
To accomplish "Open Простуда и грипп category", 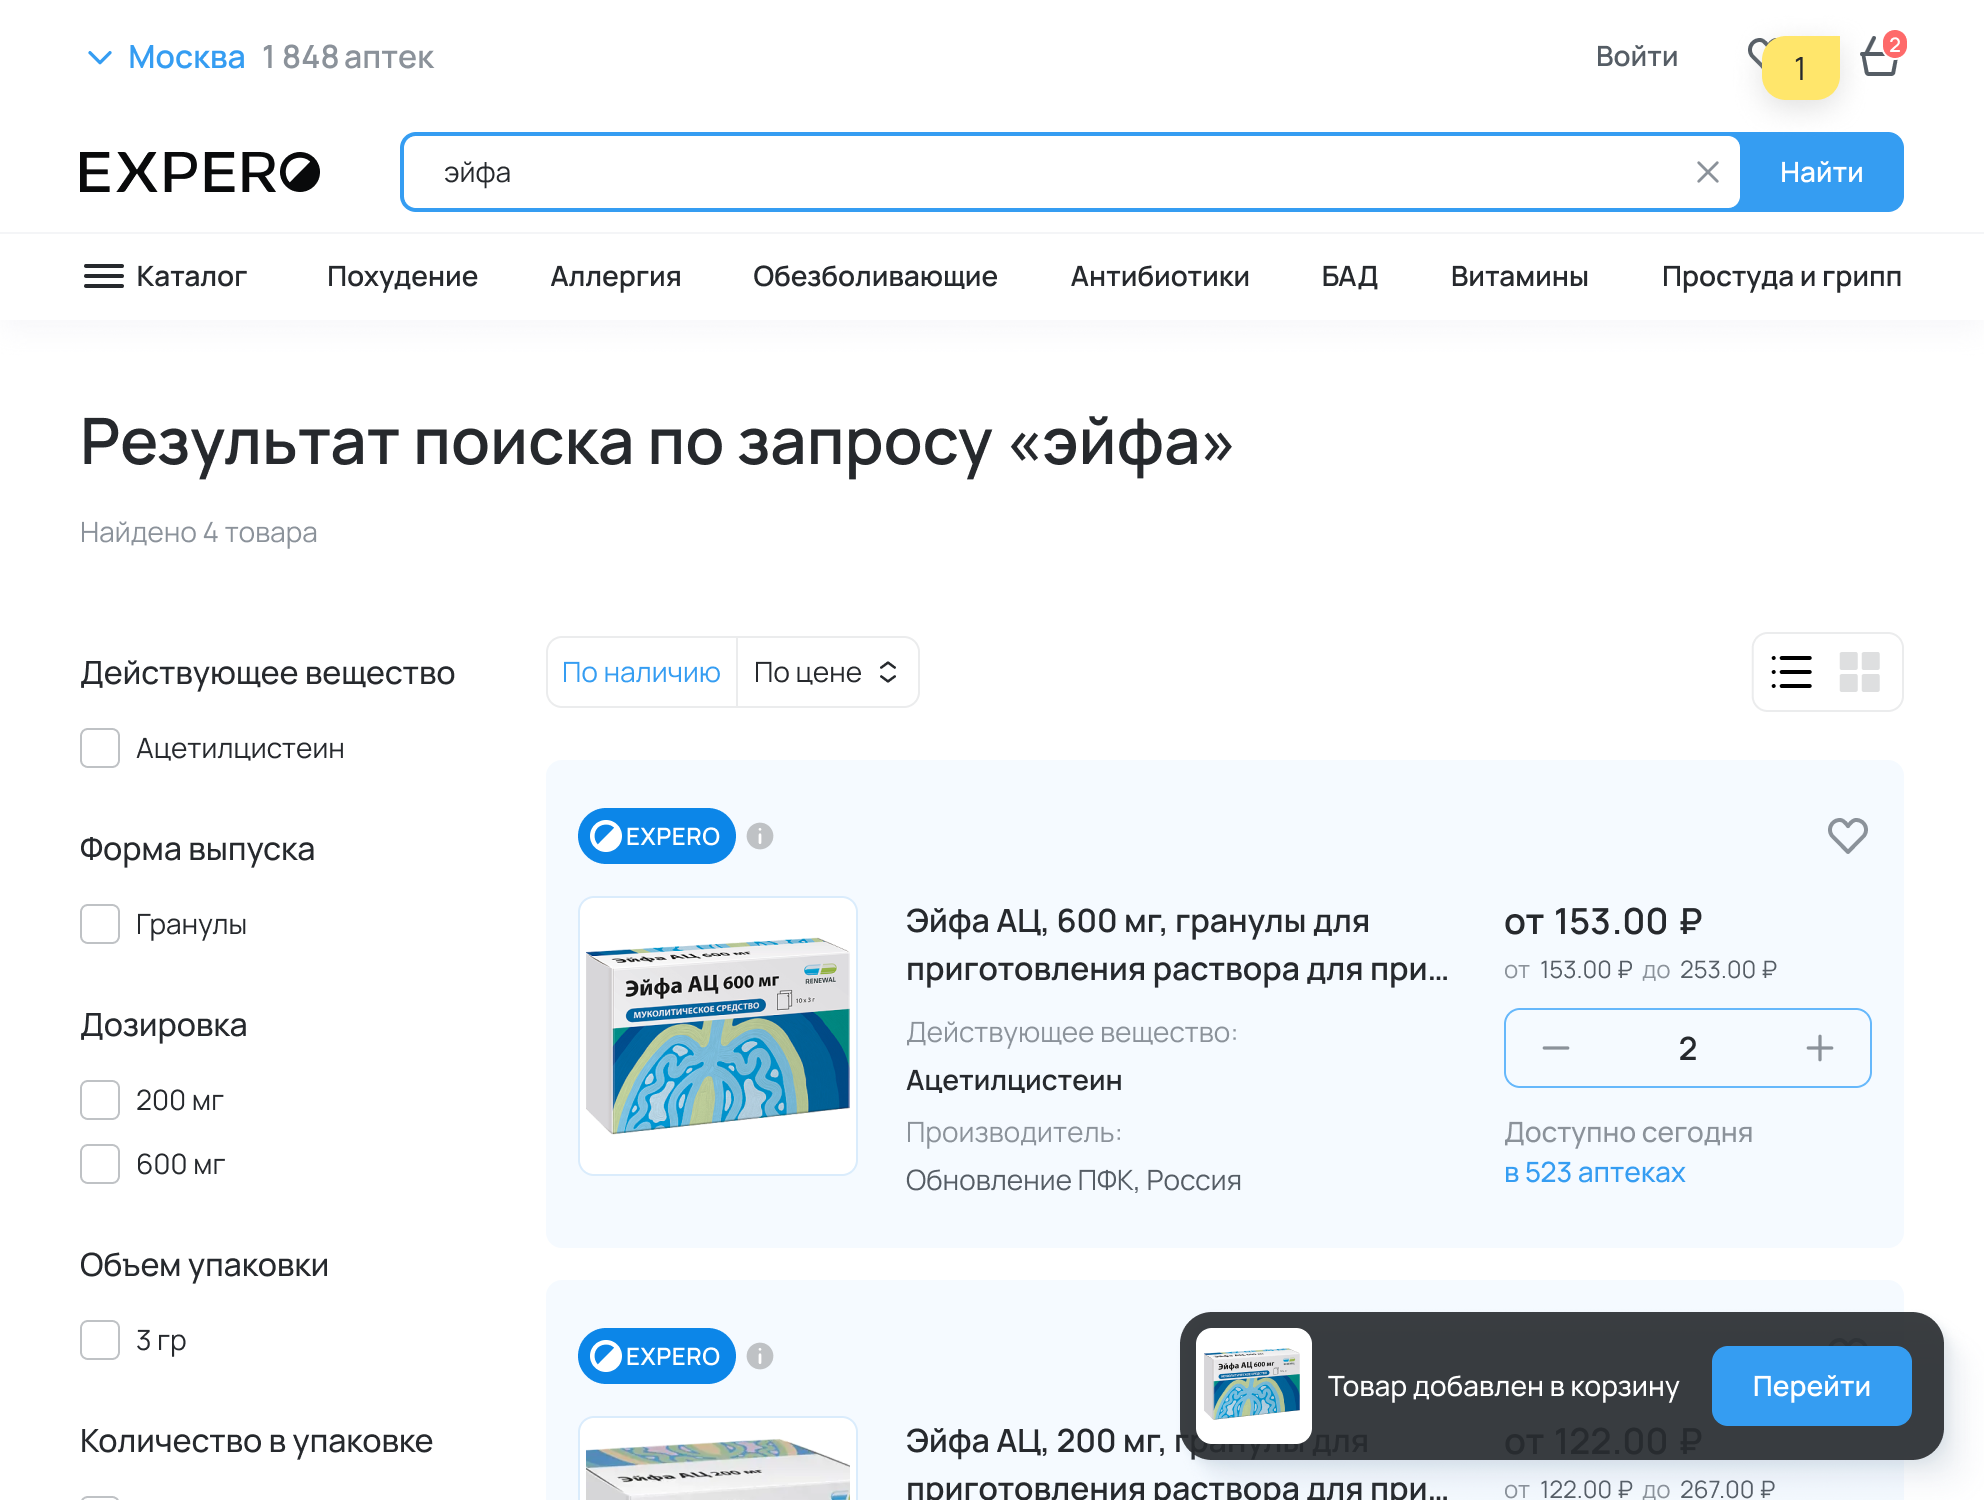I will 1781,276.
